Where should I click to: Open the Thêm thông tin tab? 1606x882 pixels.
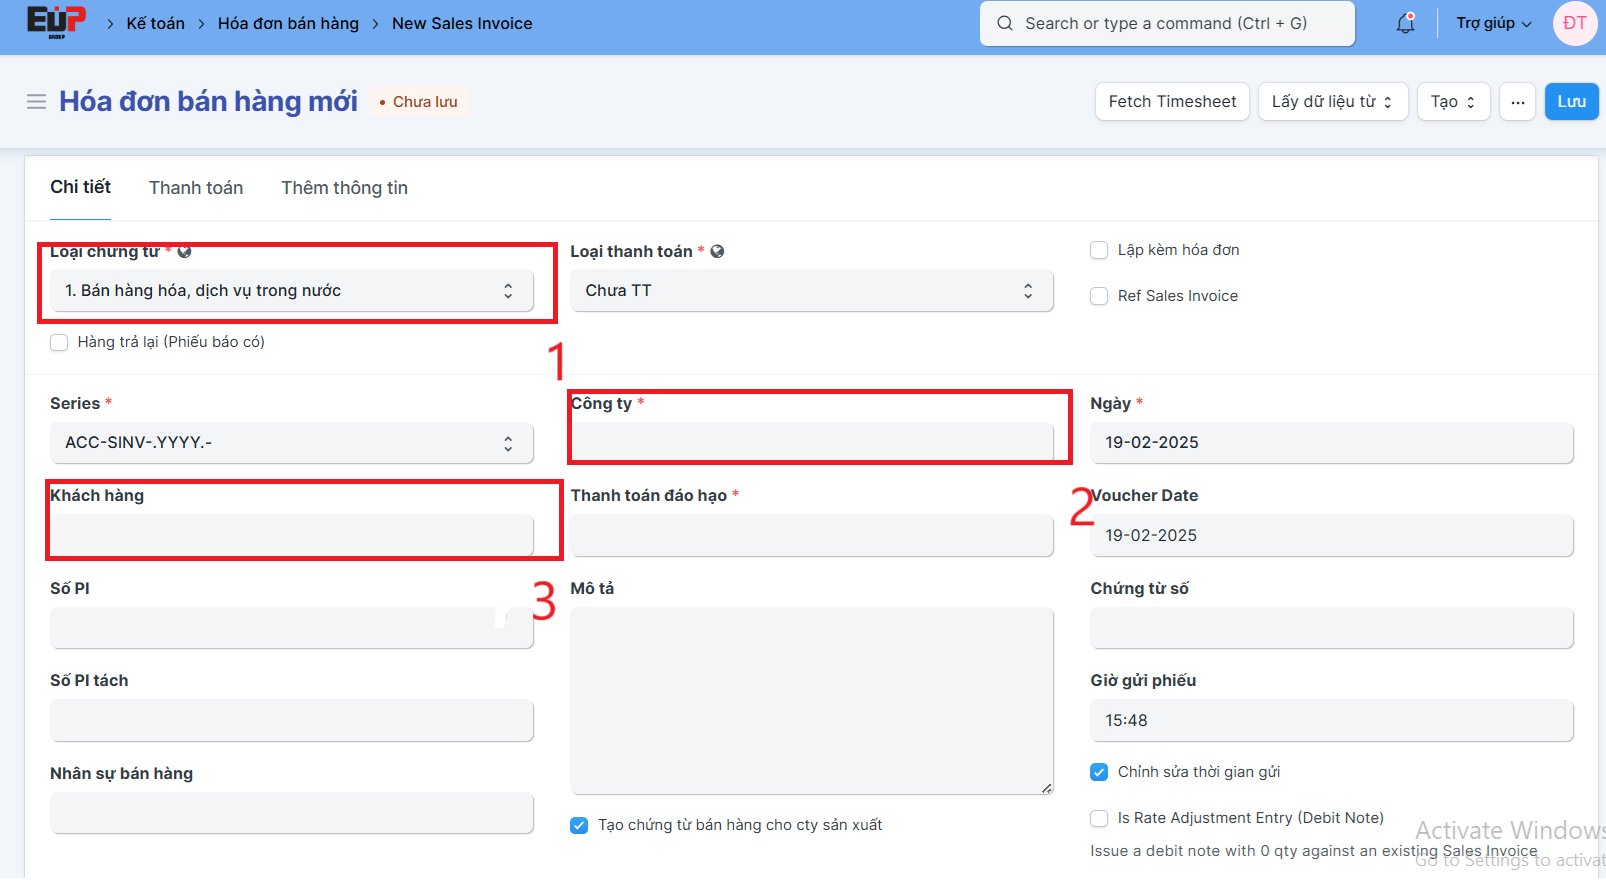click(x=344, y=188)
